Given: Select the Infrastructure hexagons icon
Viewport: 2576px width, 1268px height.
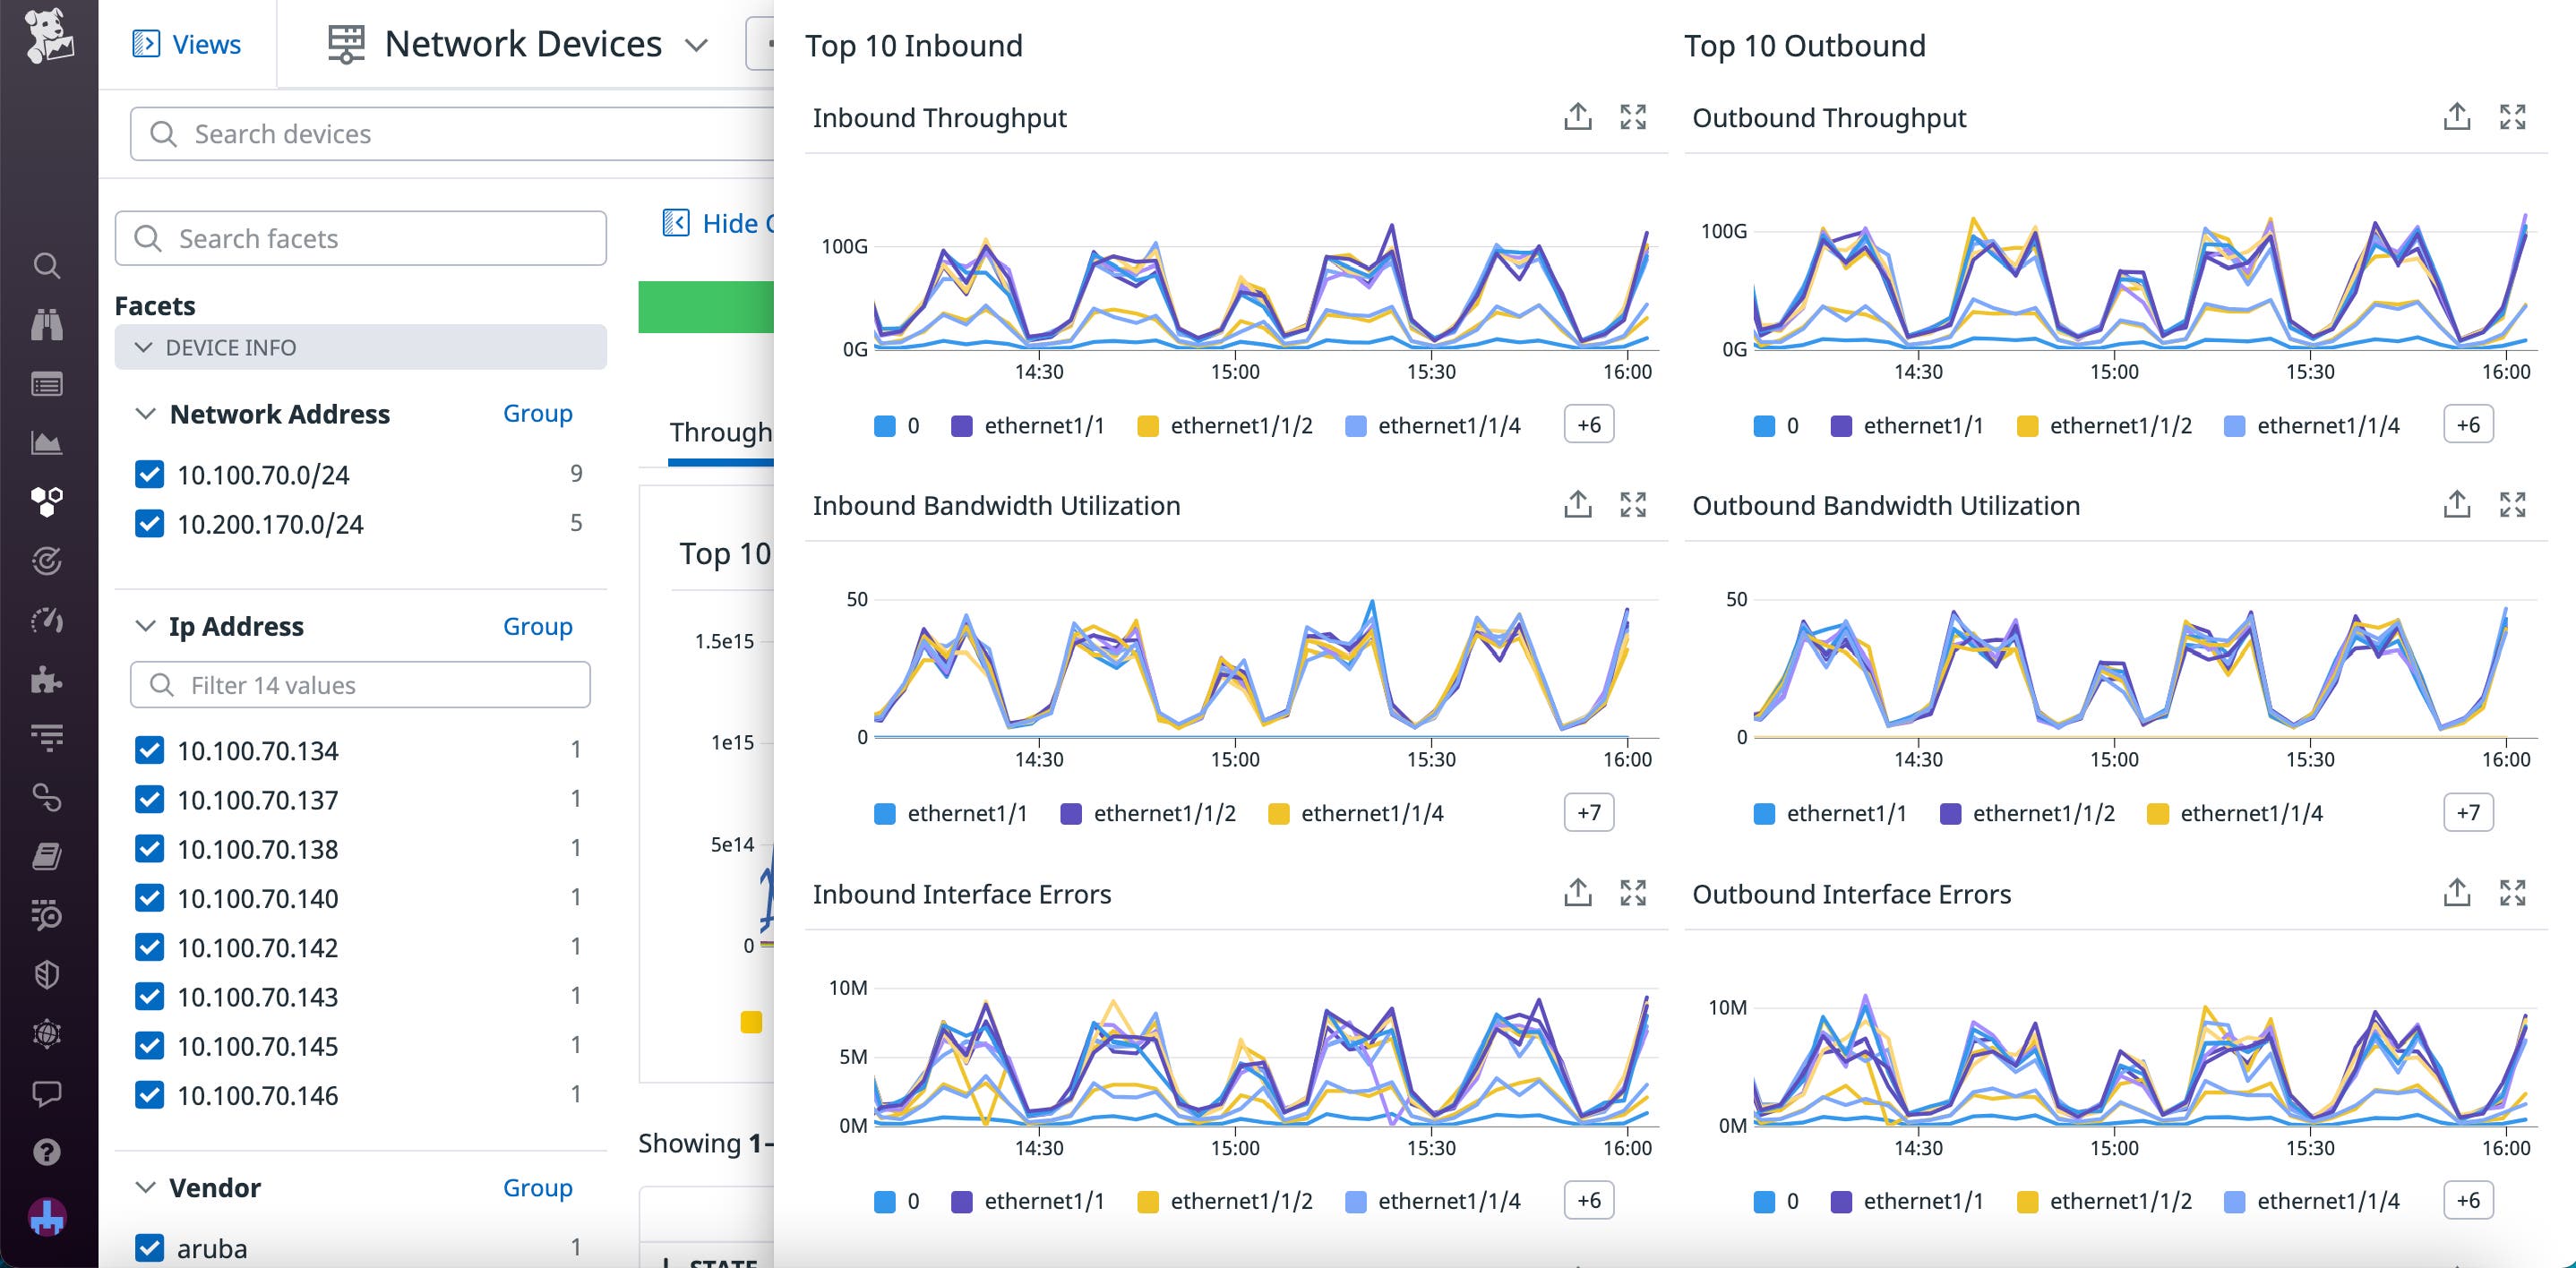Looking at the screenshot, I should pyautogui.click(x=47, y=501).
